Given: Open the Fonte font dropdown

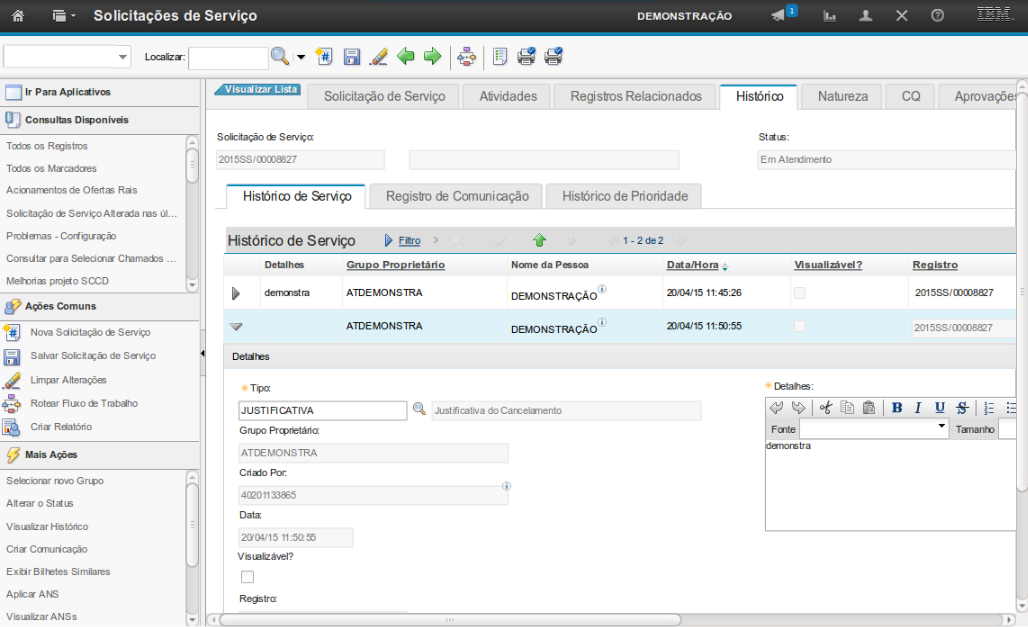Looking at the screenshot, I should (x=941, y=428).
